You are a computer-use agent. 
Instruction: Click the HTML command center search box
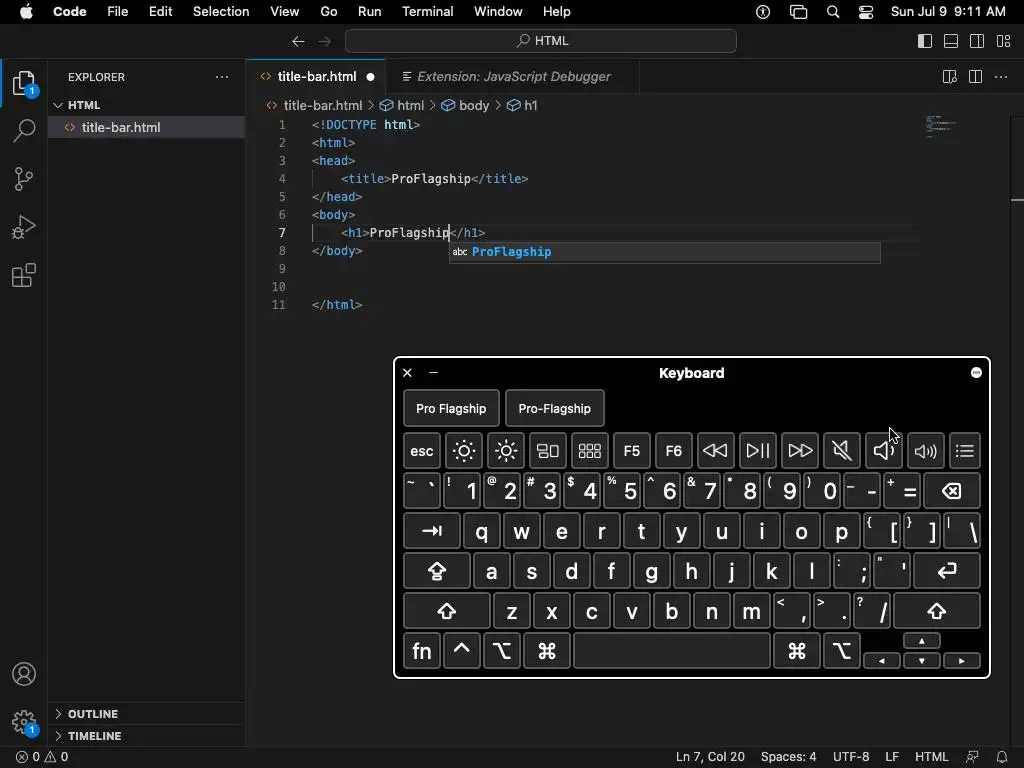point(541,41)
